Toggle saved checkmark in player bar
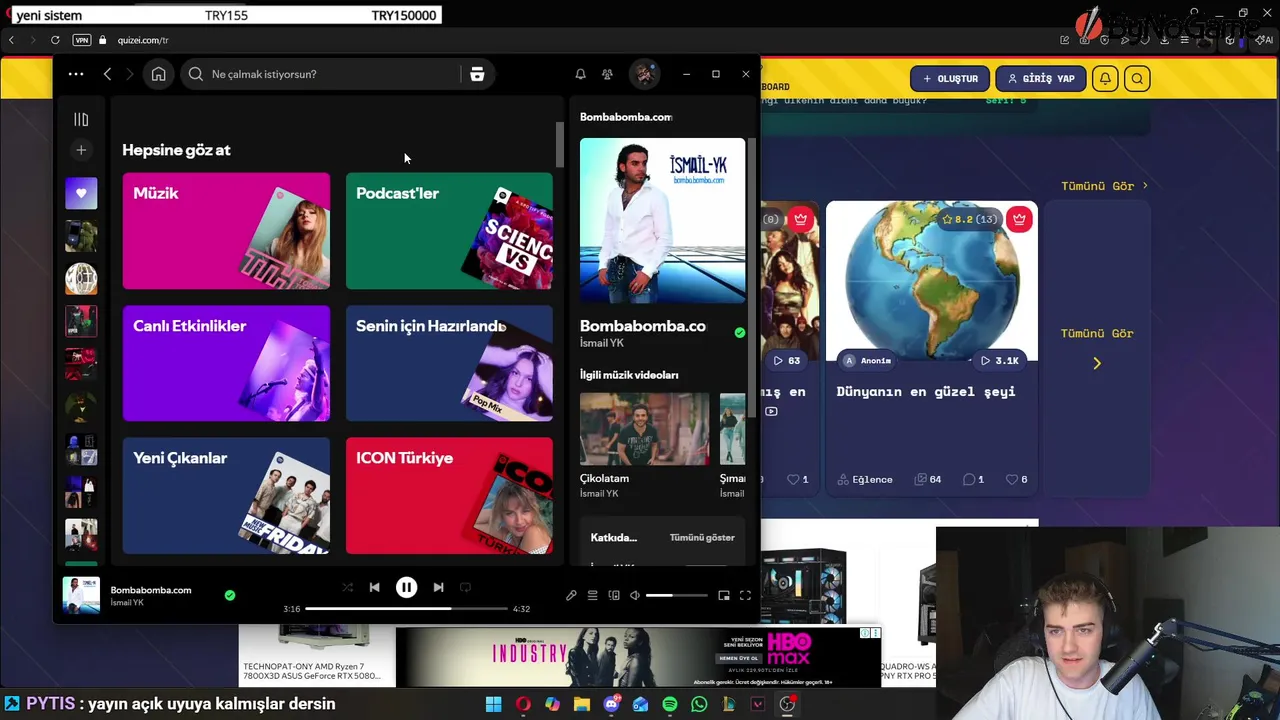The image size is (1280, 720). pyautogui.click(x=230, y=595)
